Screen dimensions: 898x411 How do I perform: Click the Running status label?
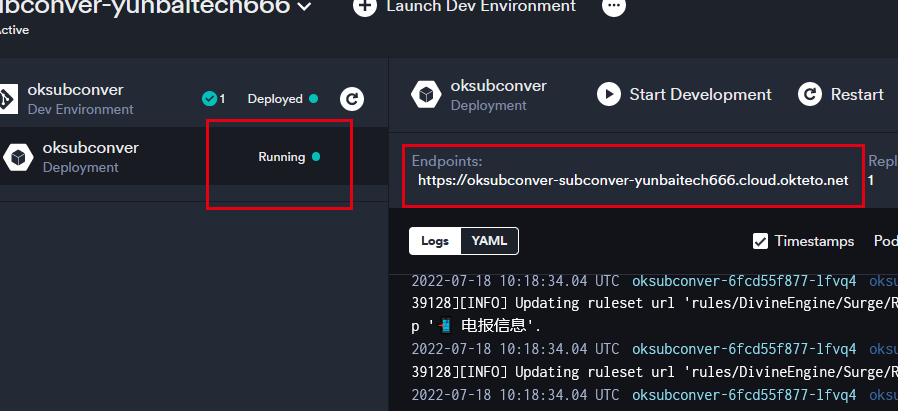pyautogui.click(x=282, y=157)
